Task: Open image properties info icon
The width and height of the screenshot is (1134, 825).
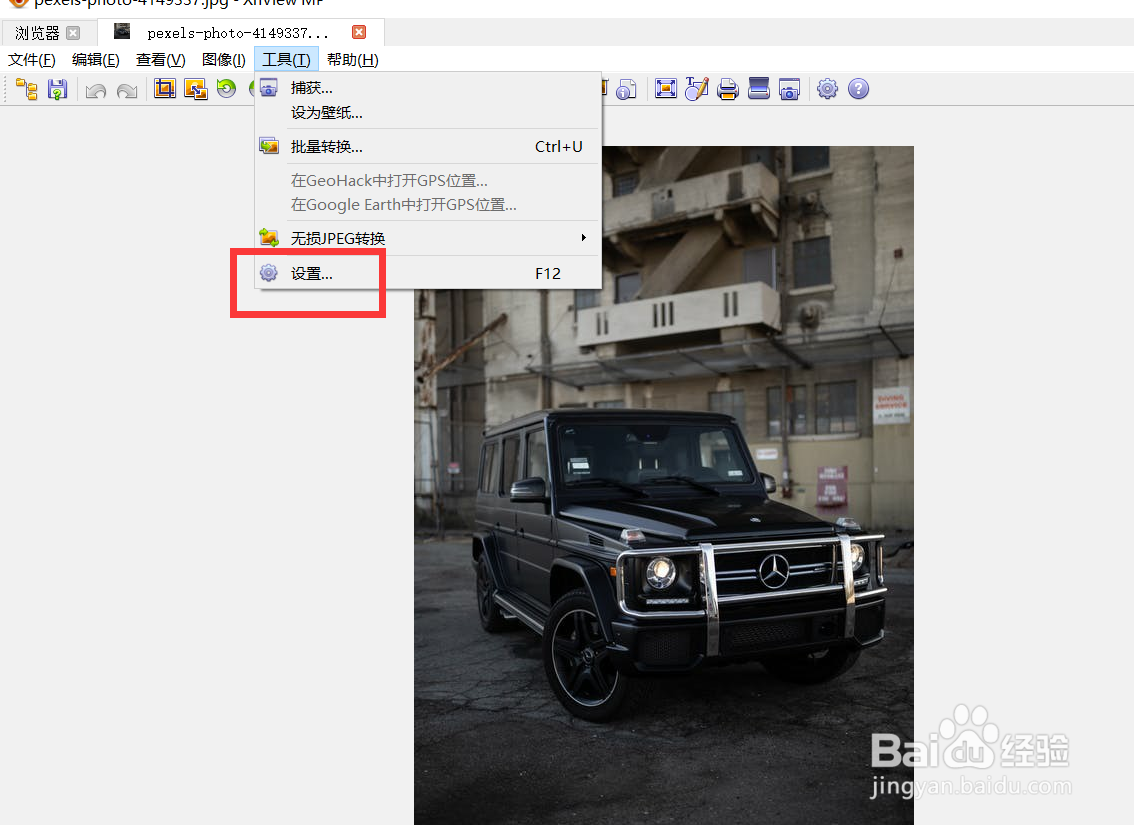Action: [626, 89]
